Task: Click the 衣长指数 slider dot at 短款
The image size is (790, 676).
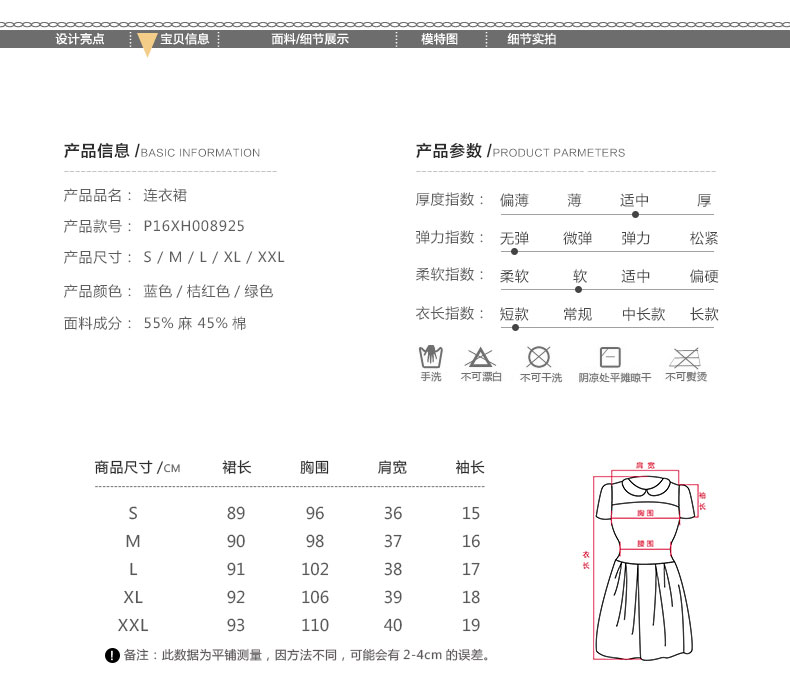Action: (x=515, y=327)
